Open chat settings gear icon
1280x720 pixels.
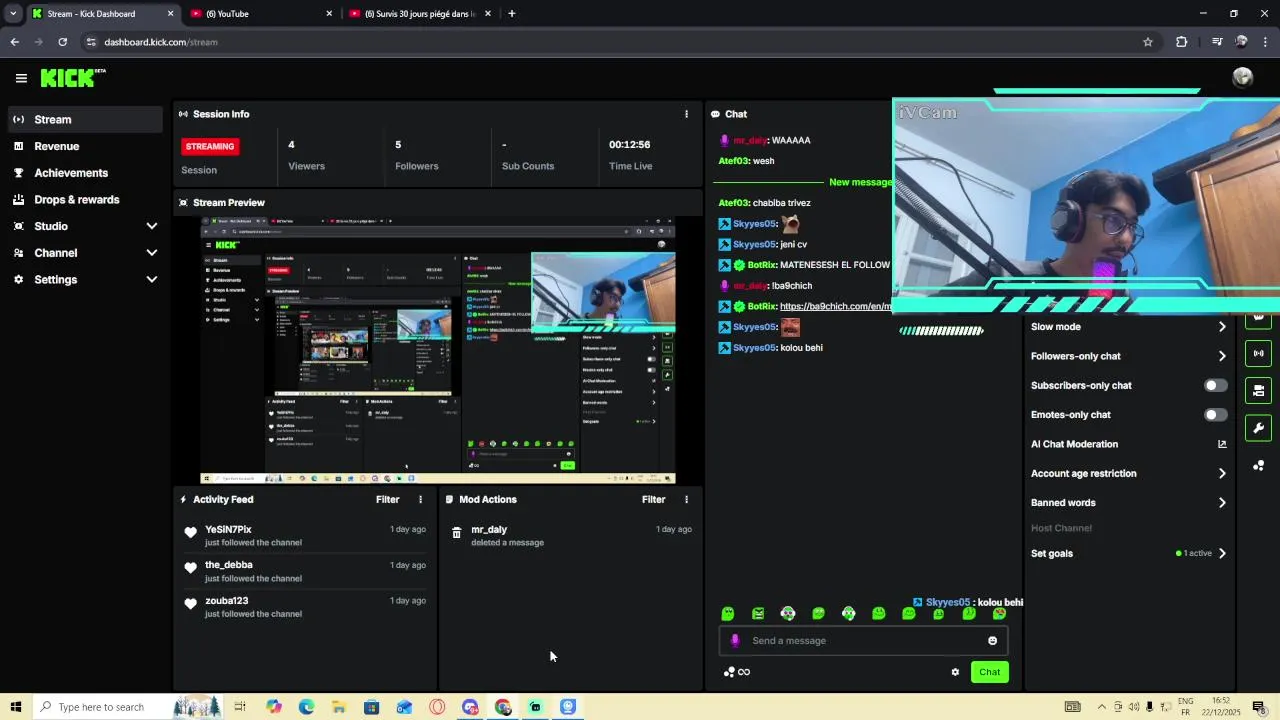click(x=955, y=672)
